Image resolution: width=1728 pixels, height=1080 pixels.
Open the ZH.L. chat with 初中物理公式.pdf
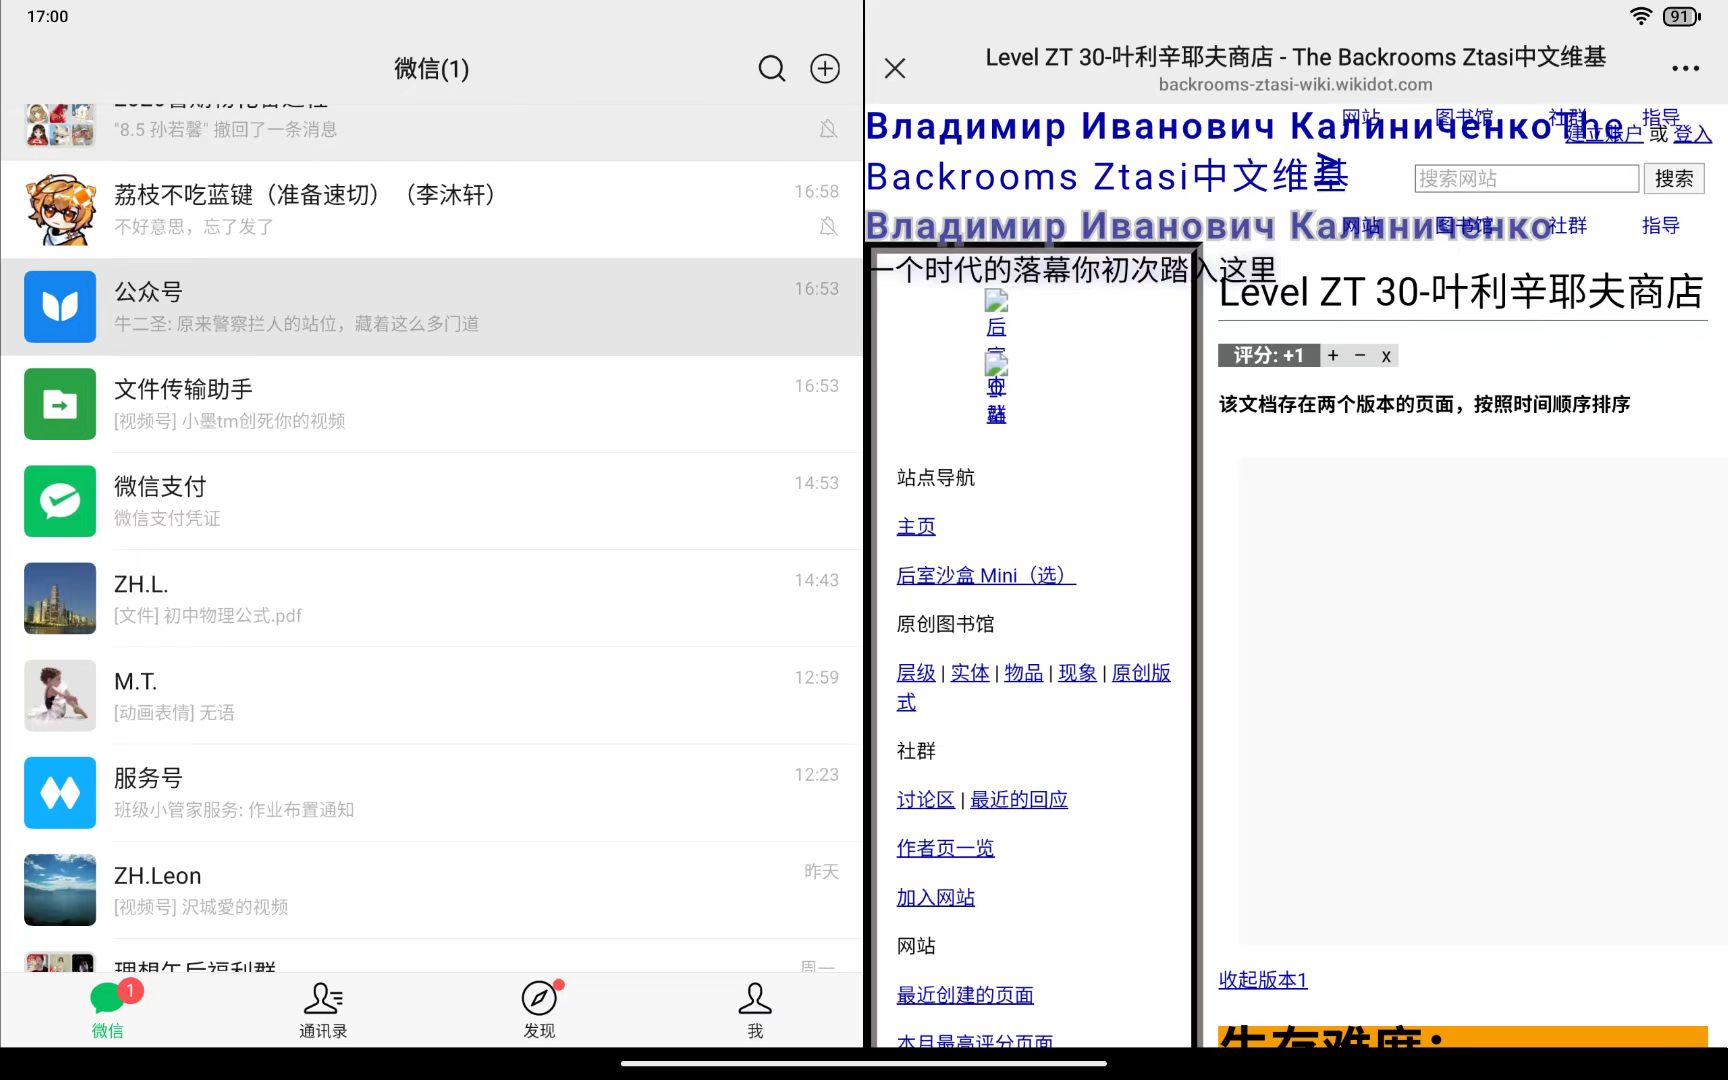coord(432,598)
